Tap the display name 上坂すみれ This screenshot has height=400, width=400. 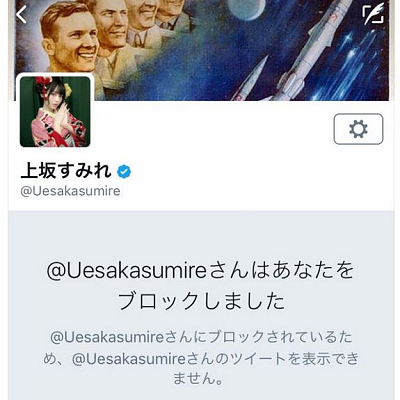(66, 171)
